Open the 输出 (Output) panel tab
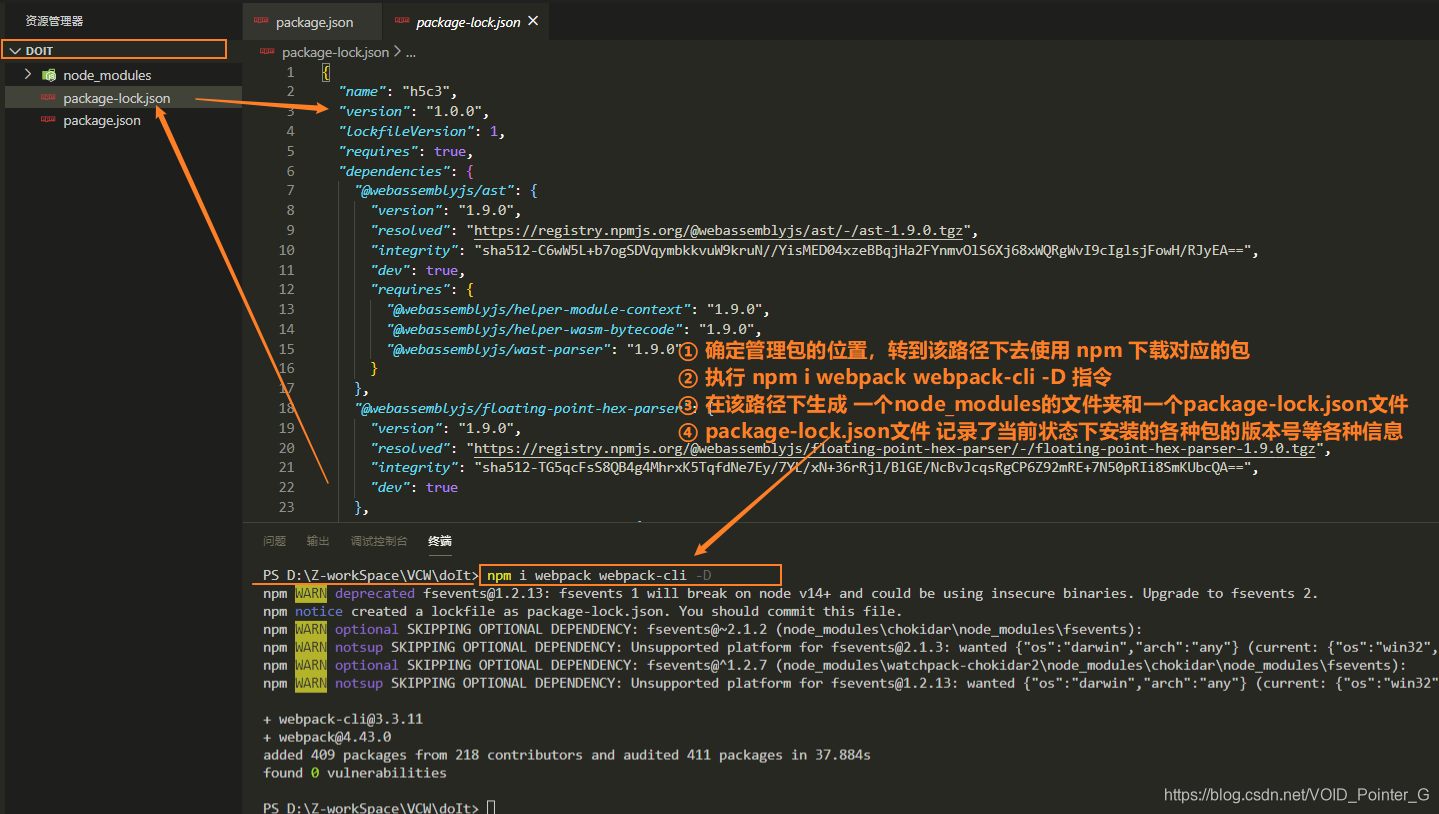Image resolution: width=1439 pixels, height=814 pixels. [318, 541]
